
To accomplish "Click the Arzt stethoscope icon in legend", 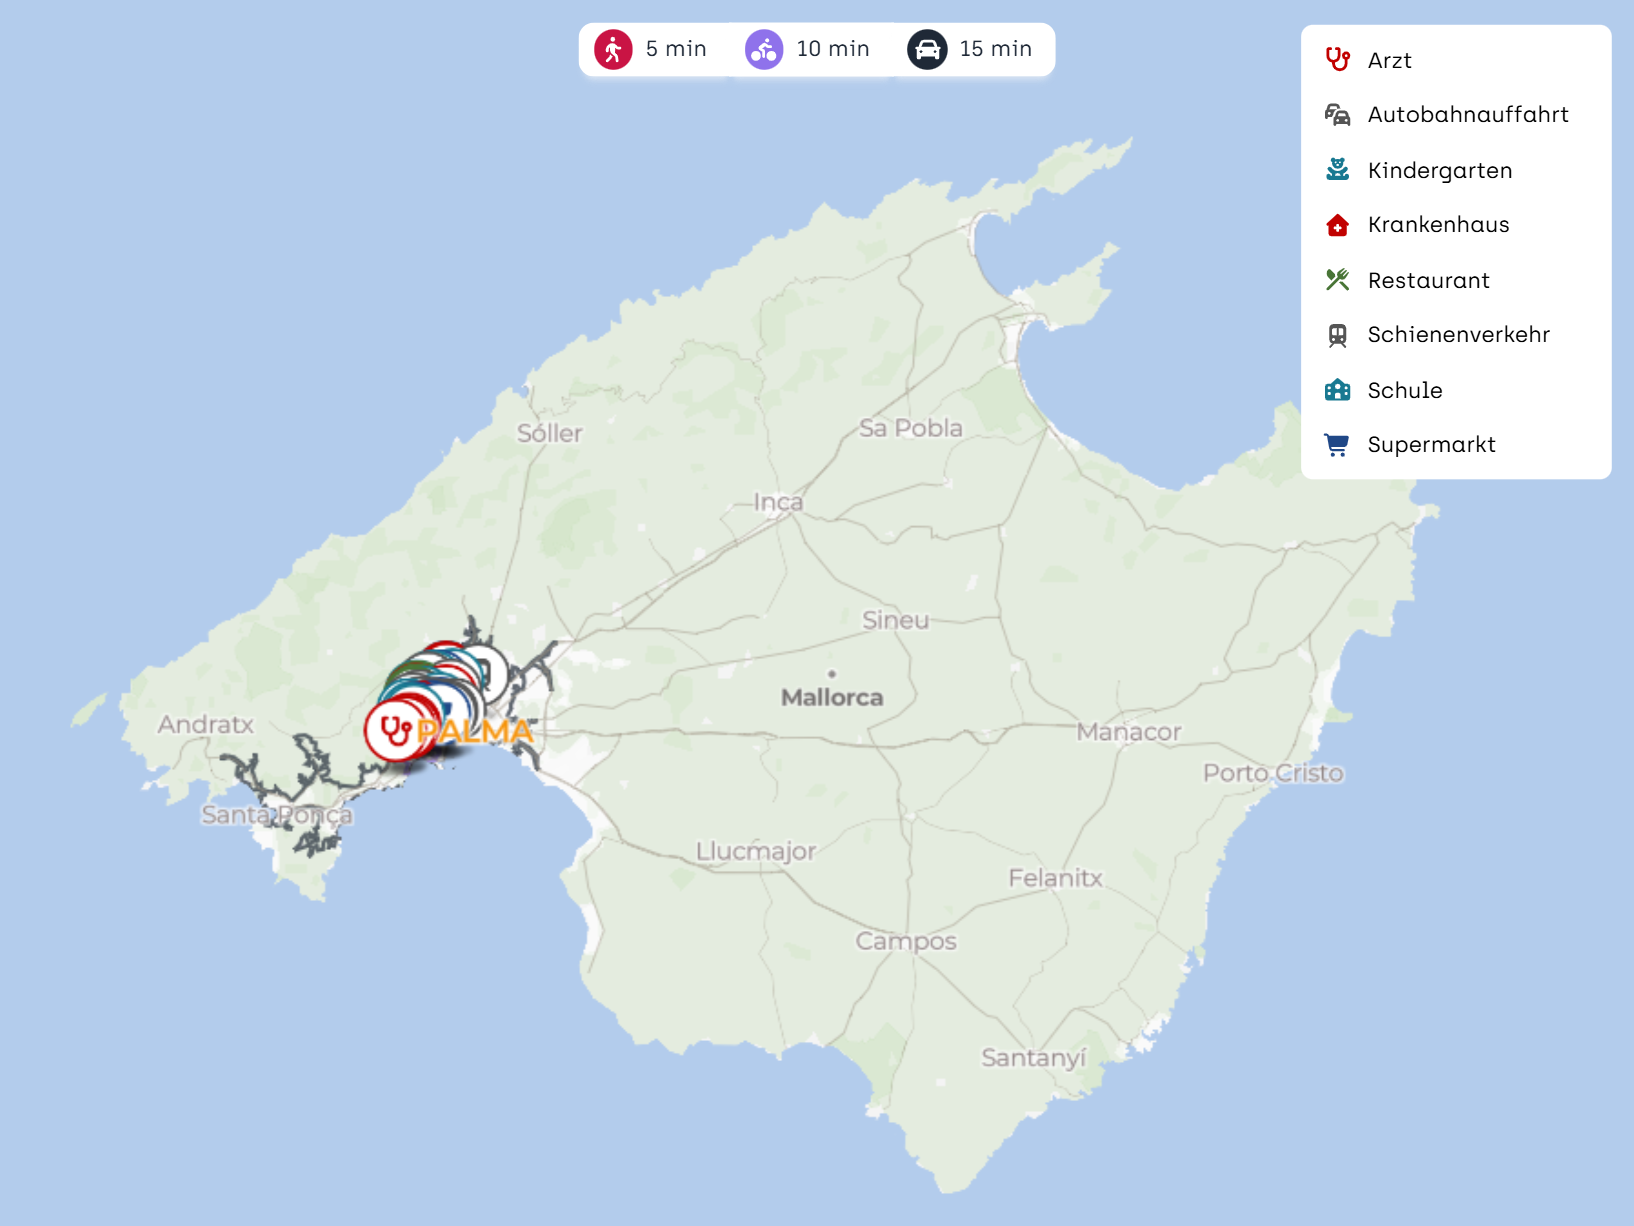I will click(1337, 60).
